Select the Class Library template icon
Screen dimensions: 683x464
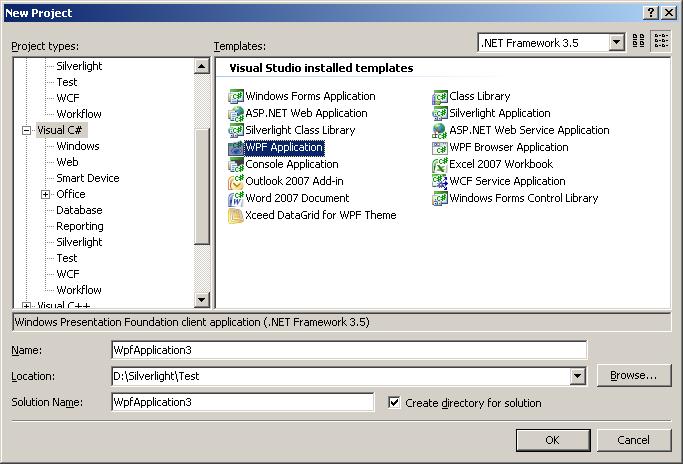click(x=440, y=96)
